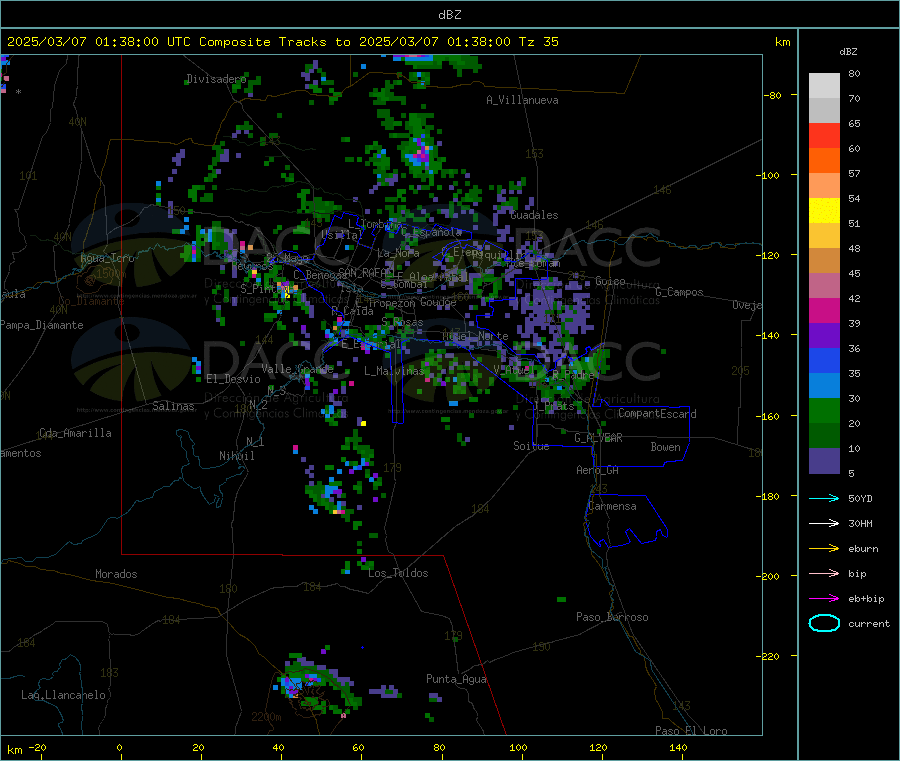Click the cyan current ellipse icon
Screen dimensions: 900x761
pos(824,623)
